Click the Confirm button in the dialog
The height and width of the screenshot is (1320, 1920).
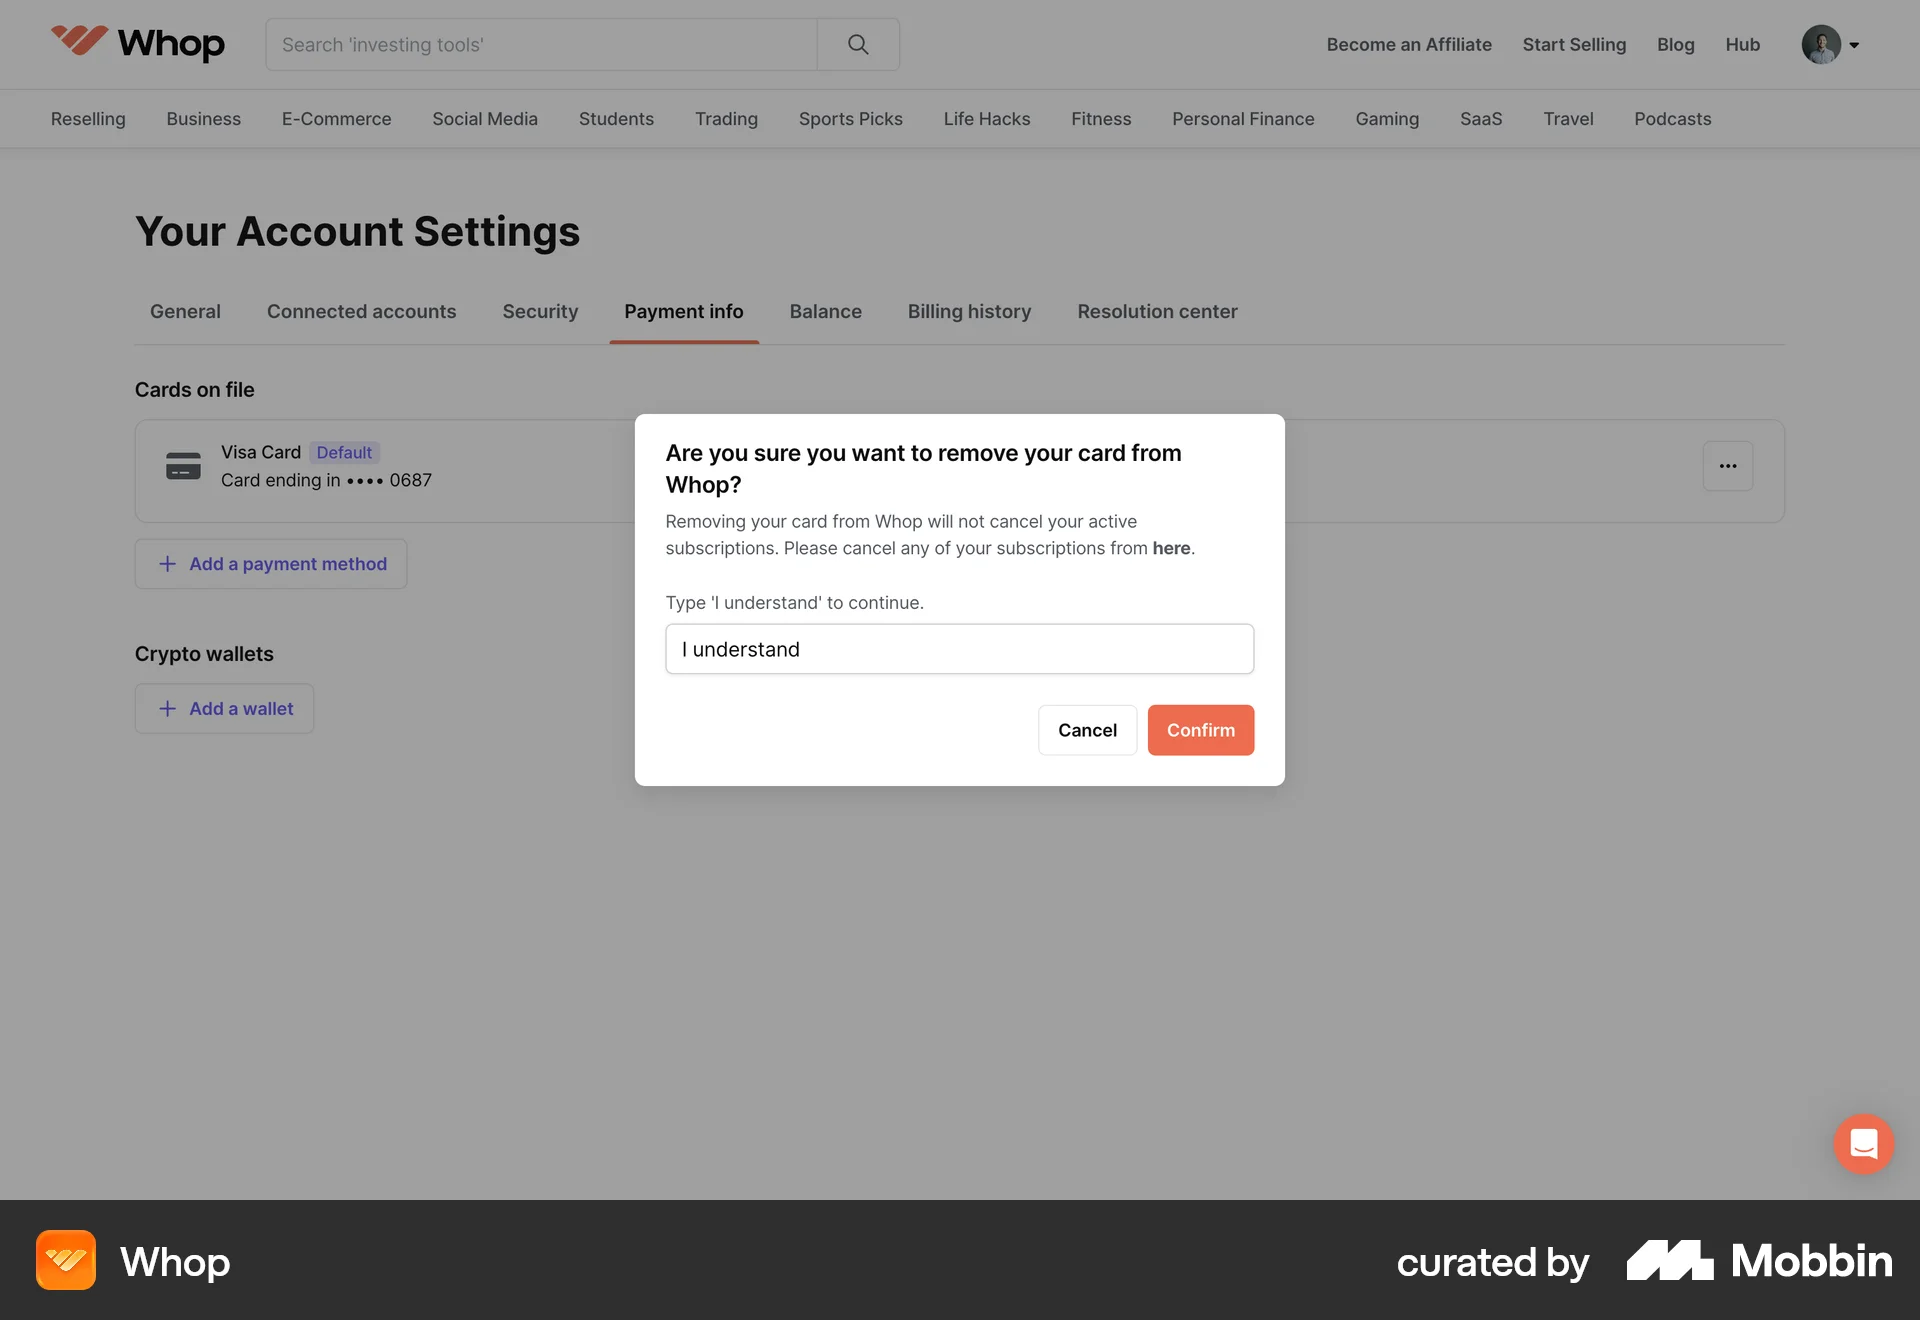pyautogui.click(x=1200, y=730)
